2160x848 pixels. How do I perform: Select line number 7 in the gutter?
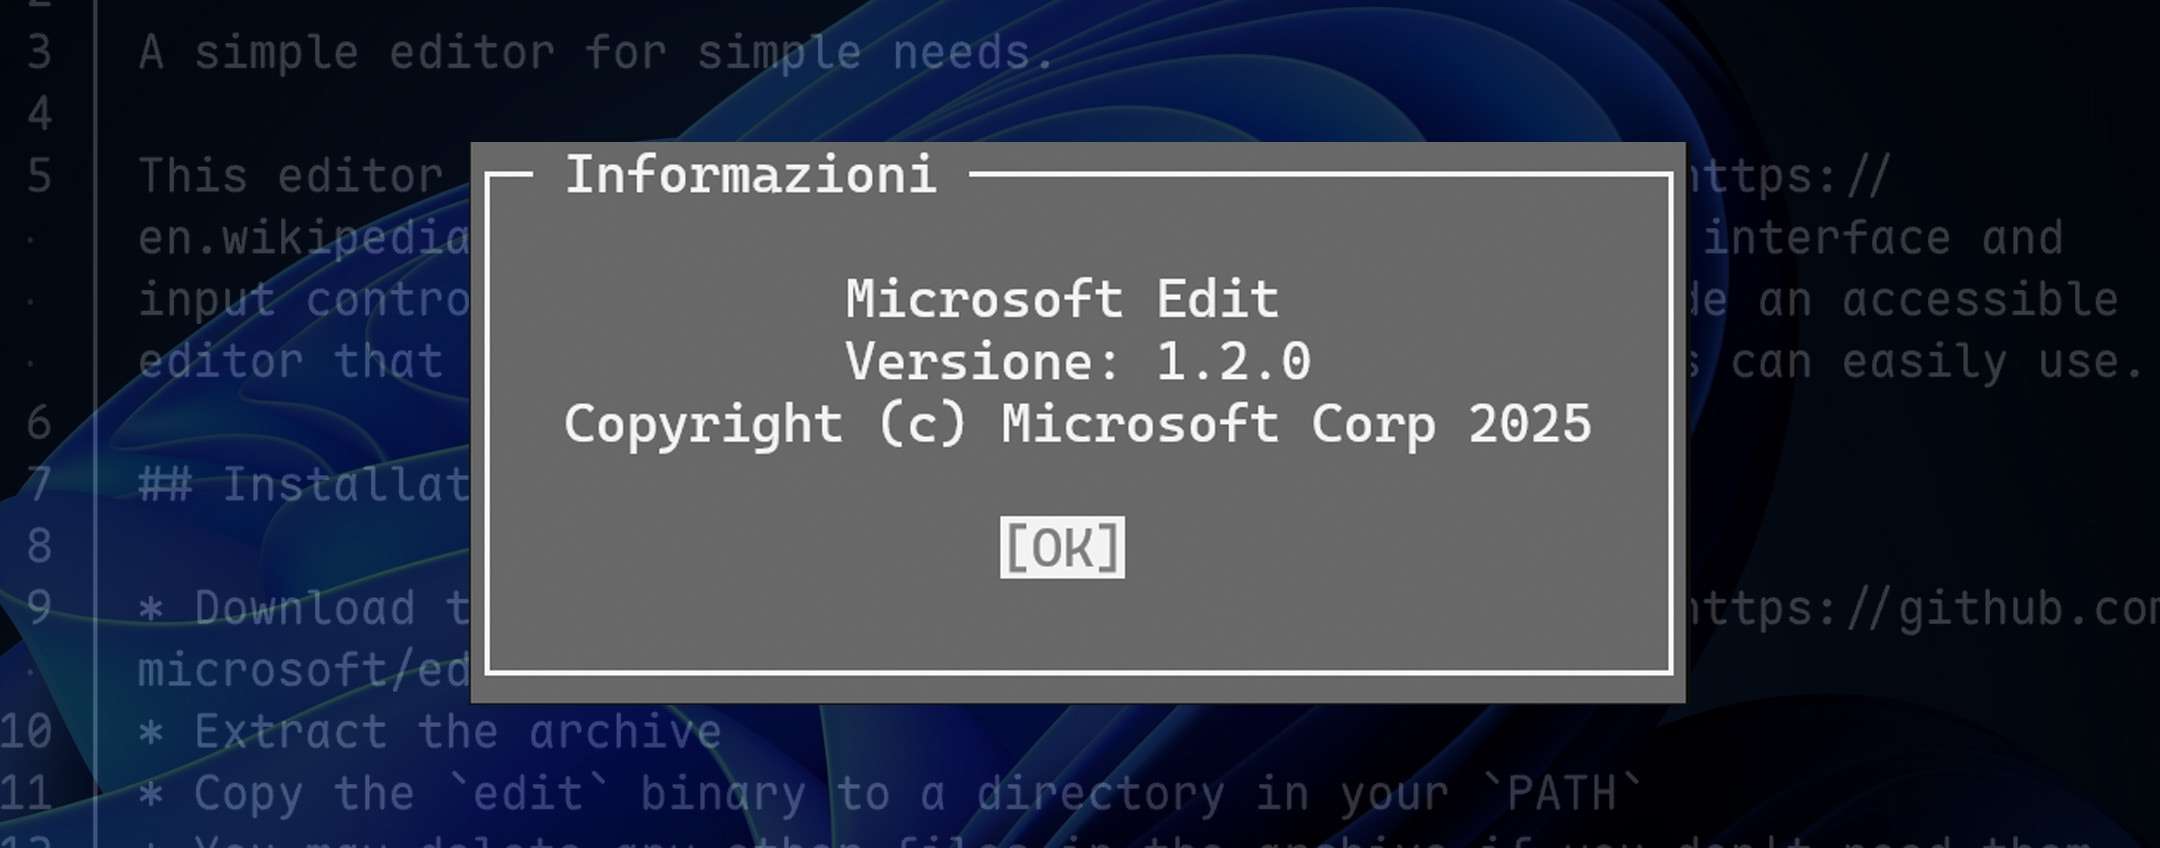pos(39,485)
